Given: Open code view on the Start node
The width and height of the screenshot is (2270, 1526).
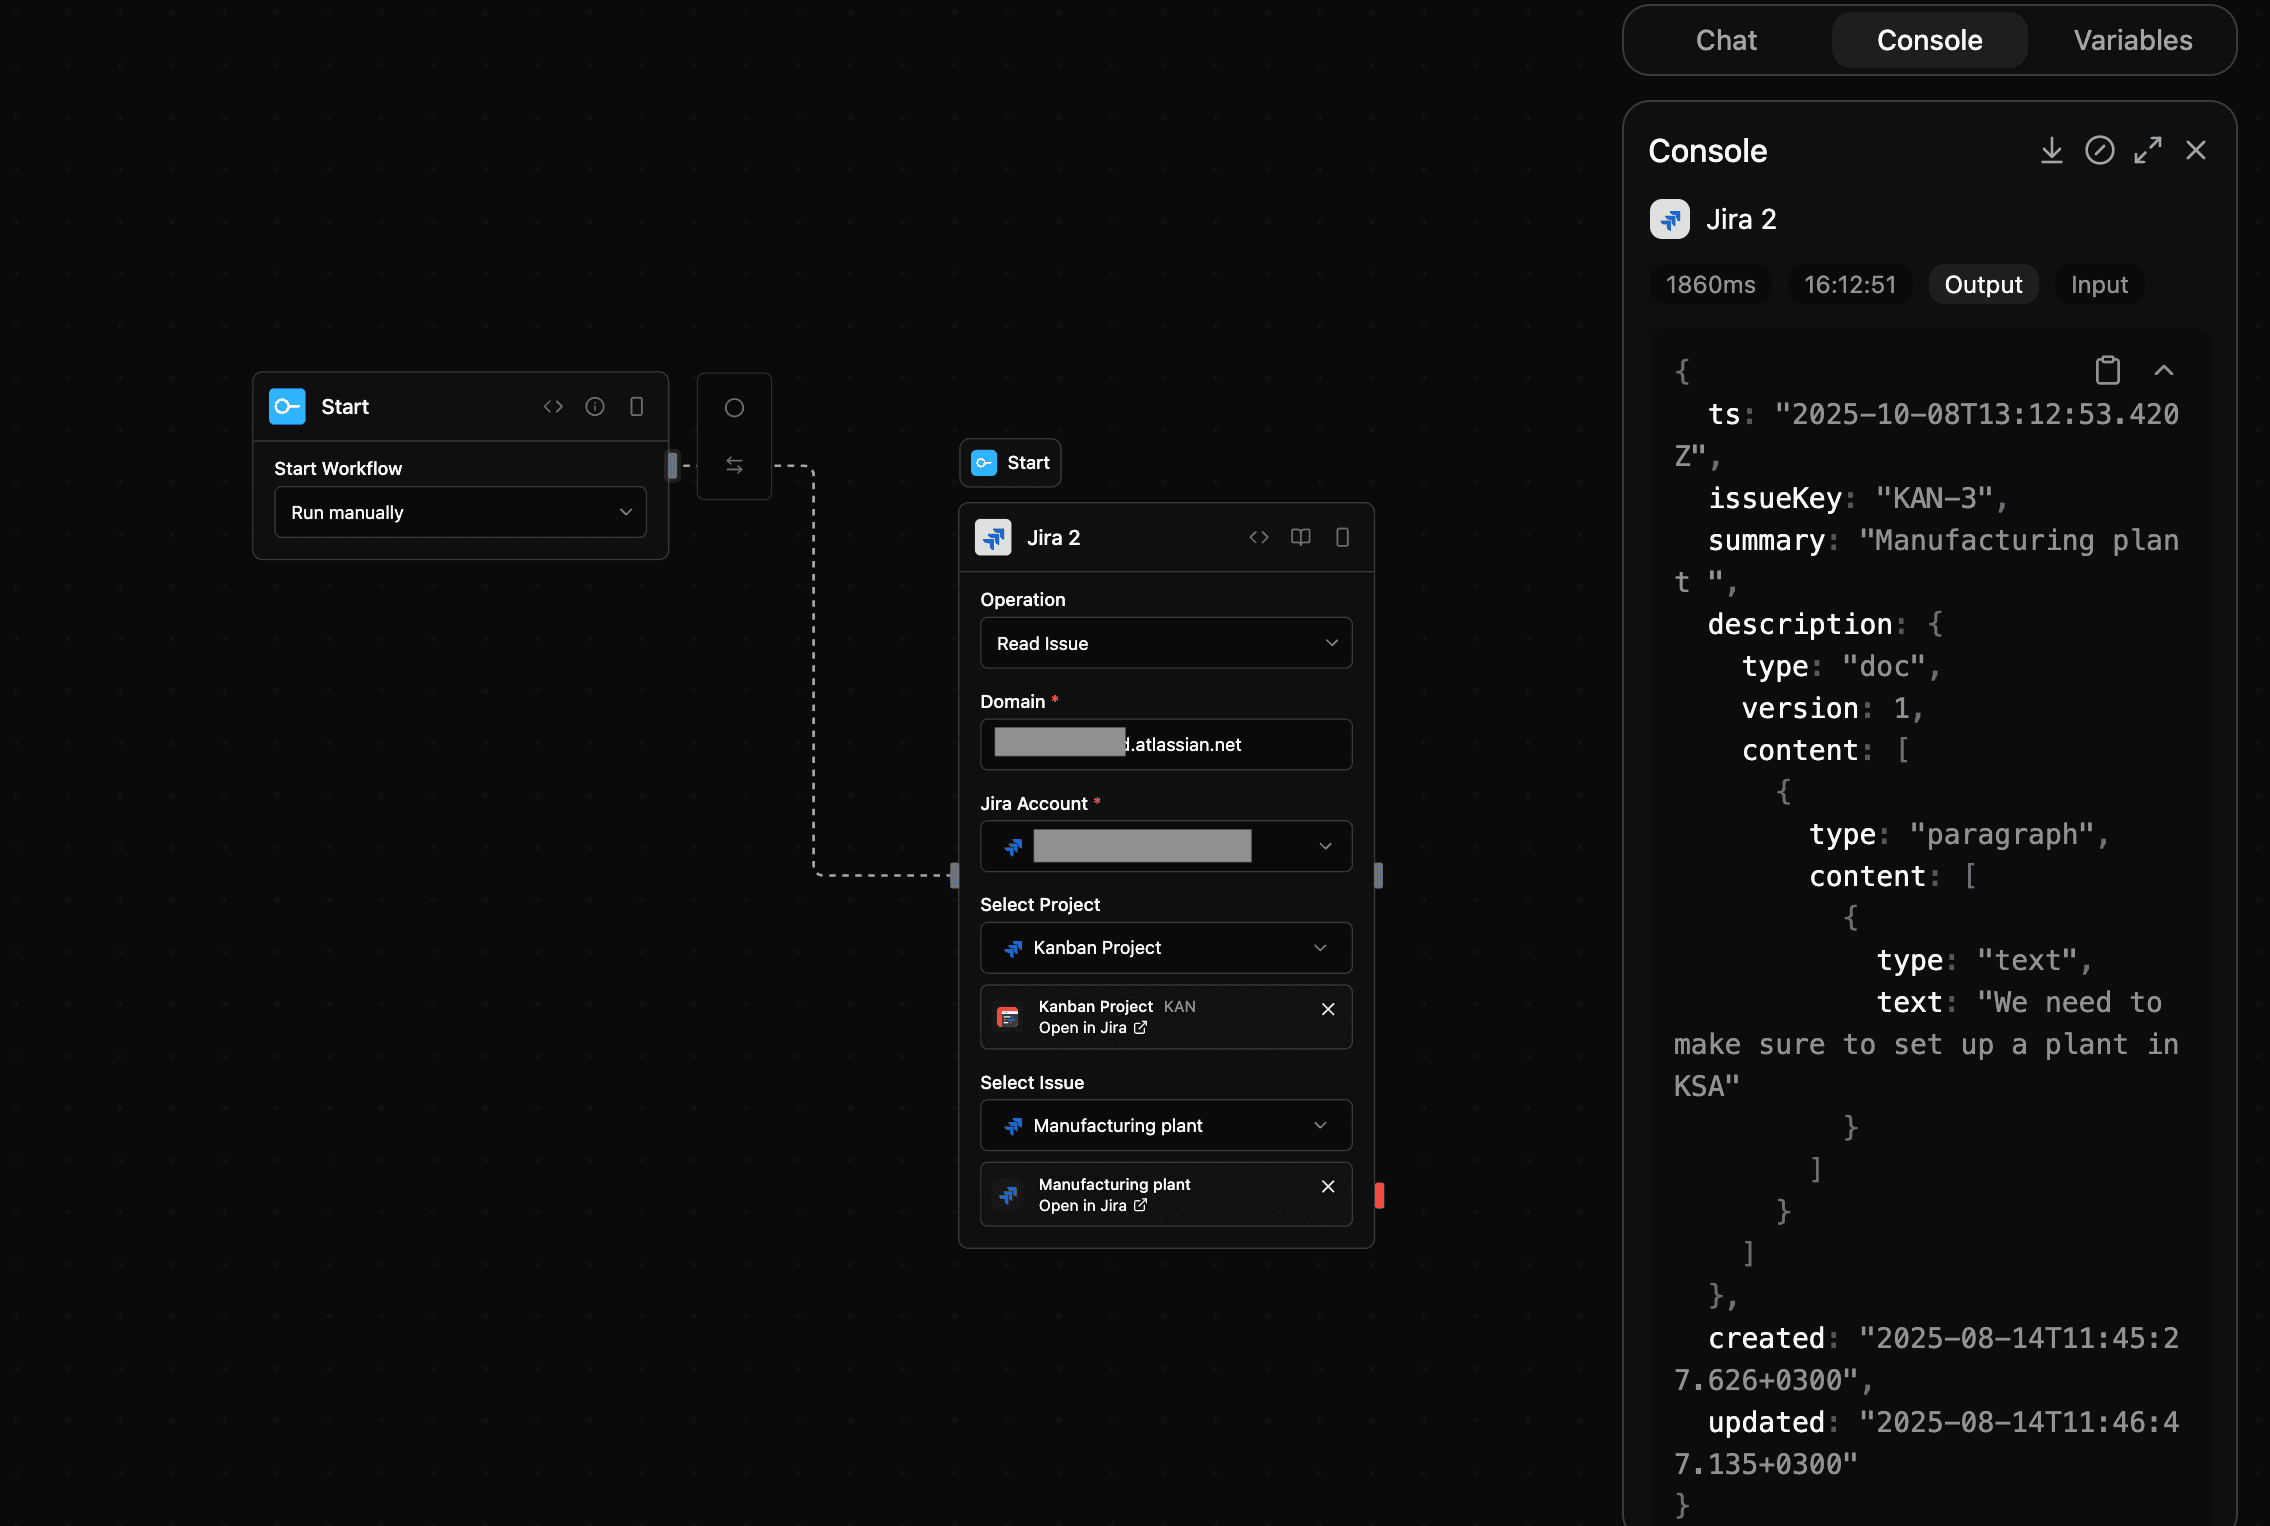Looking at the screenshot, I should click(x=553, y=406).
